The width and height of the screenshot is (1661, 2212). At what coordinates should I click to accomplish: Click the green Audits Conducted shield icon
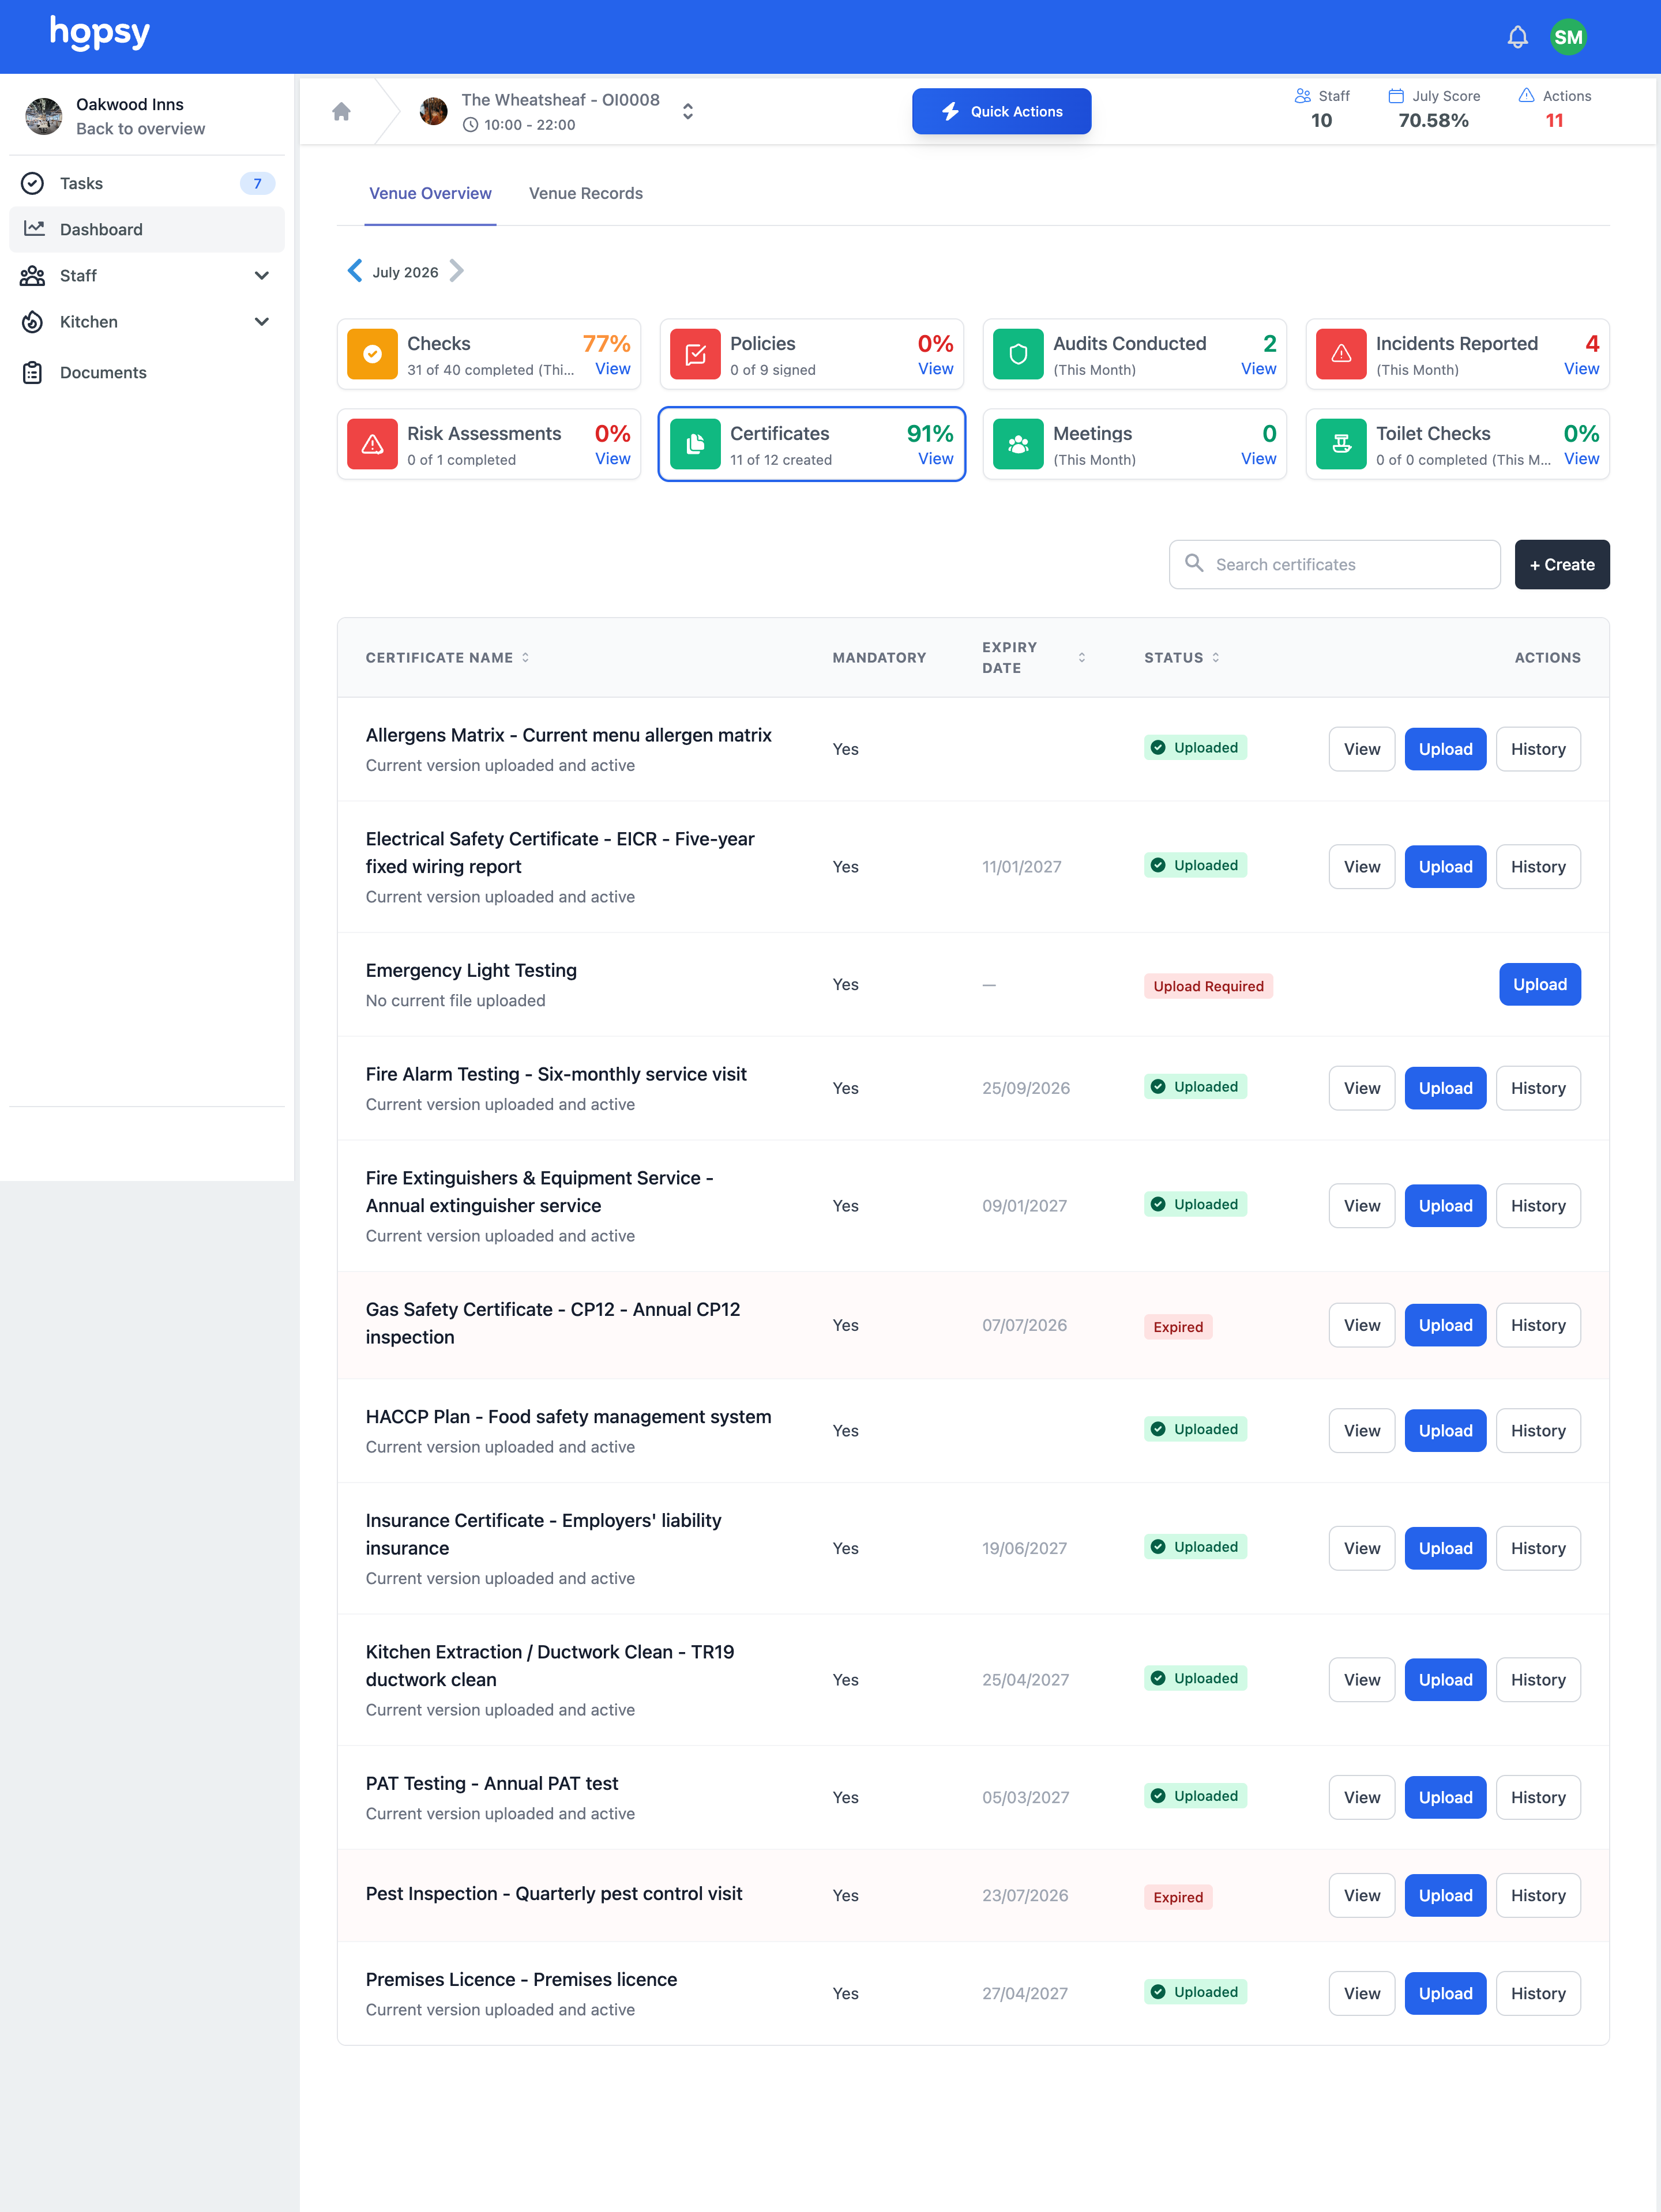coord(1018,354)
